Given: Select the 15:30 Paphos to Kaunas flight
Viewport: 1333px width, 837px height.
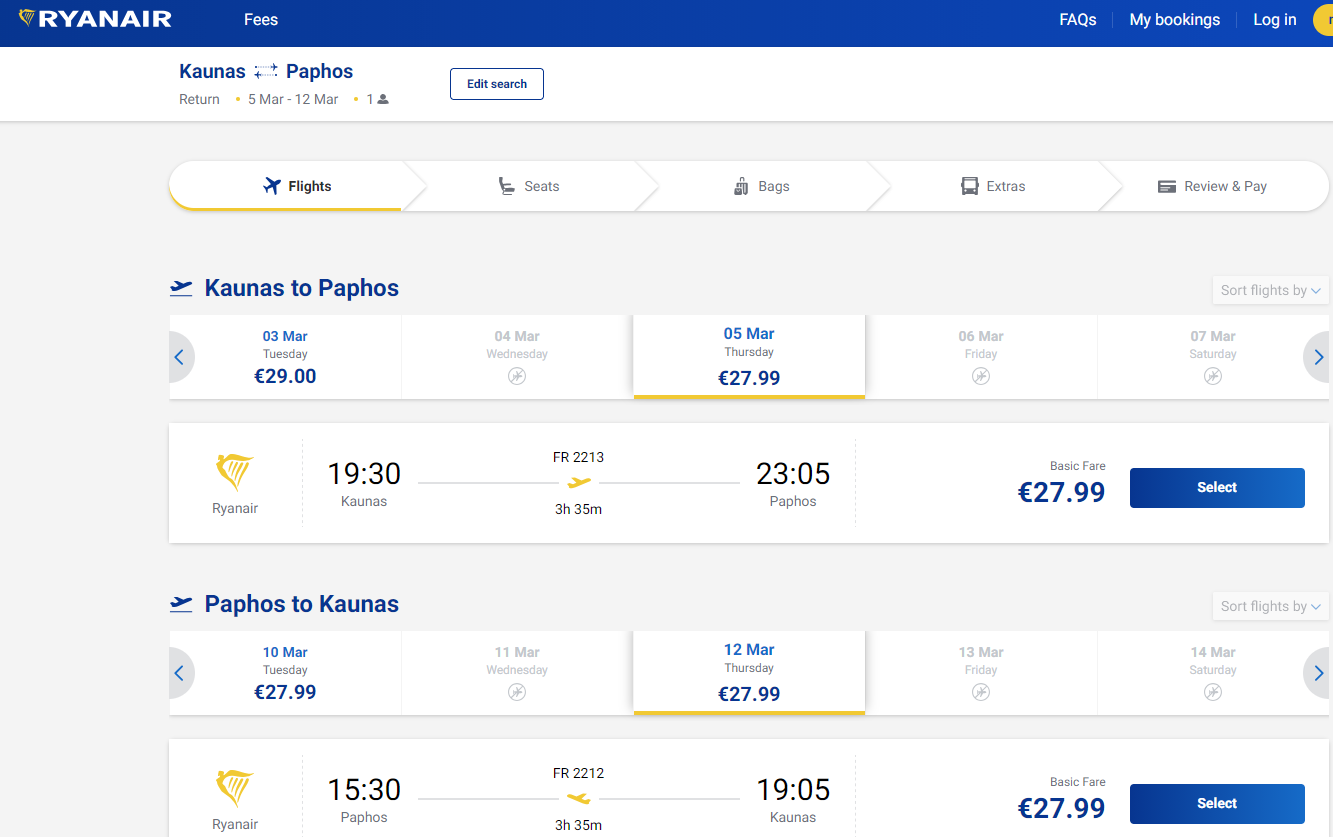Looking at the screenshot, I should tap(1216, 804).
